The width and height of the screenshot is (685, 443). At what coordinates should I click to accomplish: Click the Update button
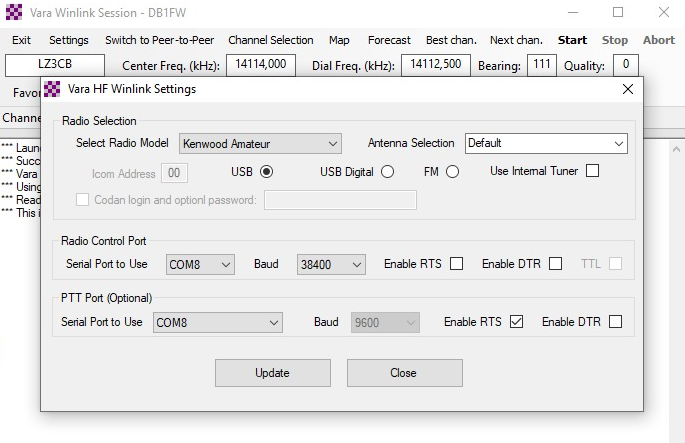pyautogui.click(x=272, y=373)
